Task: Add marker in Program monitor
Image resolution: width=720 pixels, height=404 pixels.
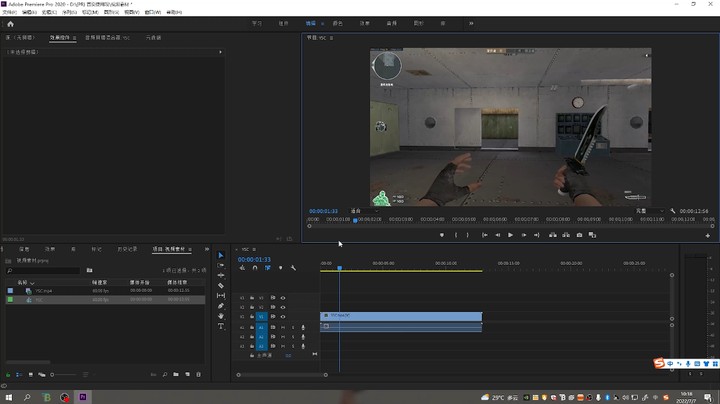Action: (442, 235)
